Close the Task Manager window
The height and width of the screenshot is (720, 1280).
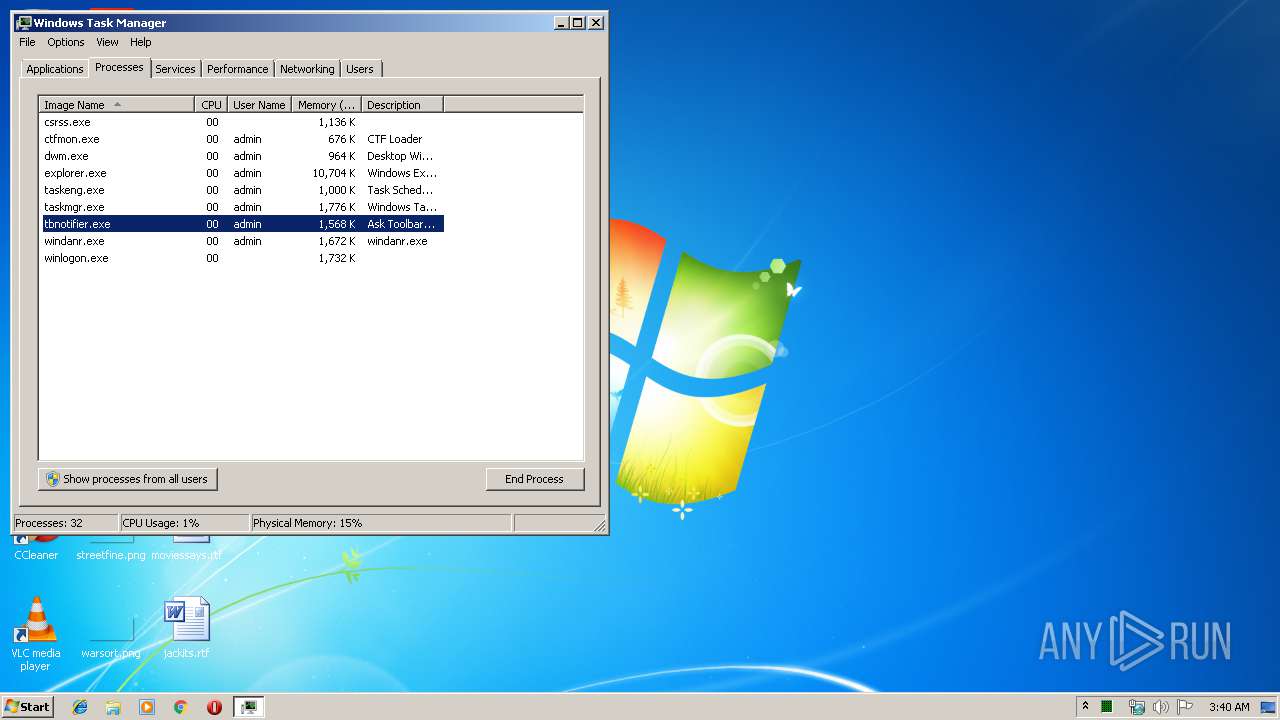tap(596, 22)
